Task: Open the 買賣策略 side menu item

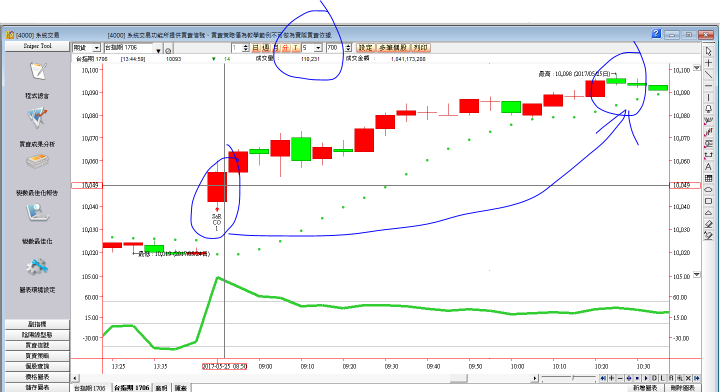Action: (x=37, y=356)
